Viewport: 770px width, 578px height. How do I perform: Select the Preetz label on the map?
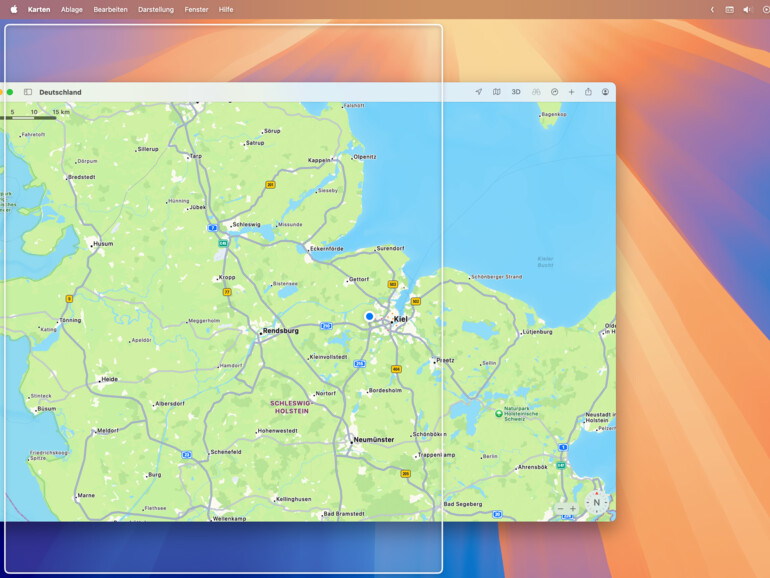tap(445, 360)
